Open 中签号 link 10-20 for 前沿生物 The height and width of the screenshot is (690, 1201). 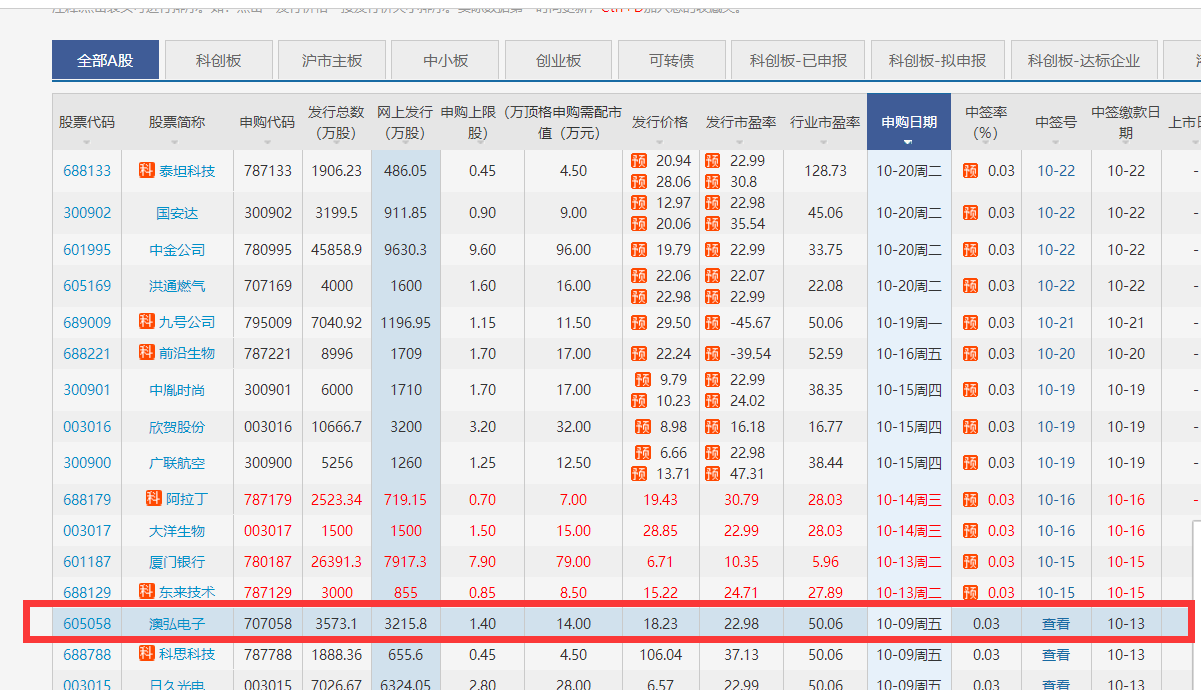tap(1056, 354)
